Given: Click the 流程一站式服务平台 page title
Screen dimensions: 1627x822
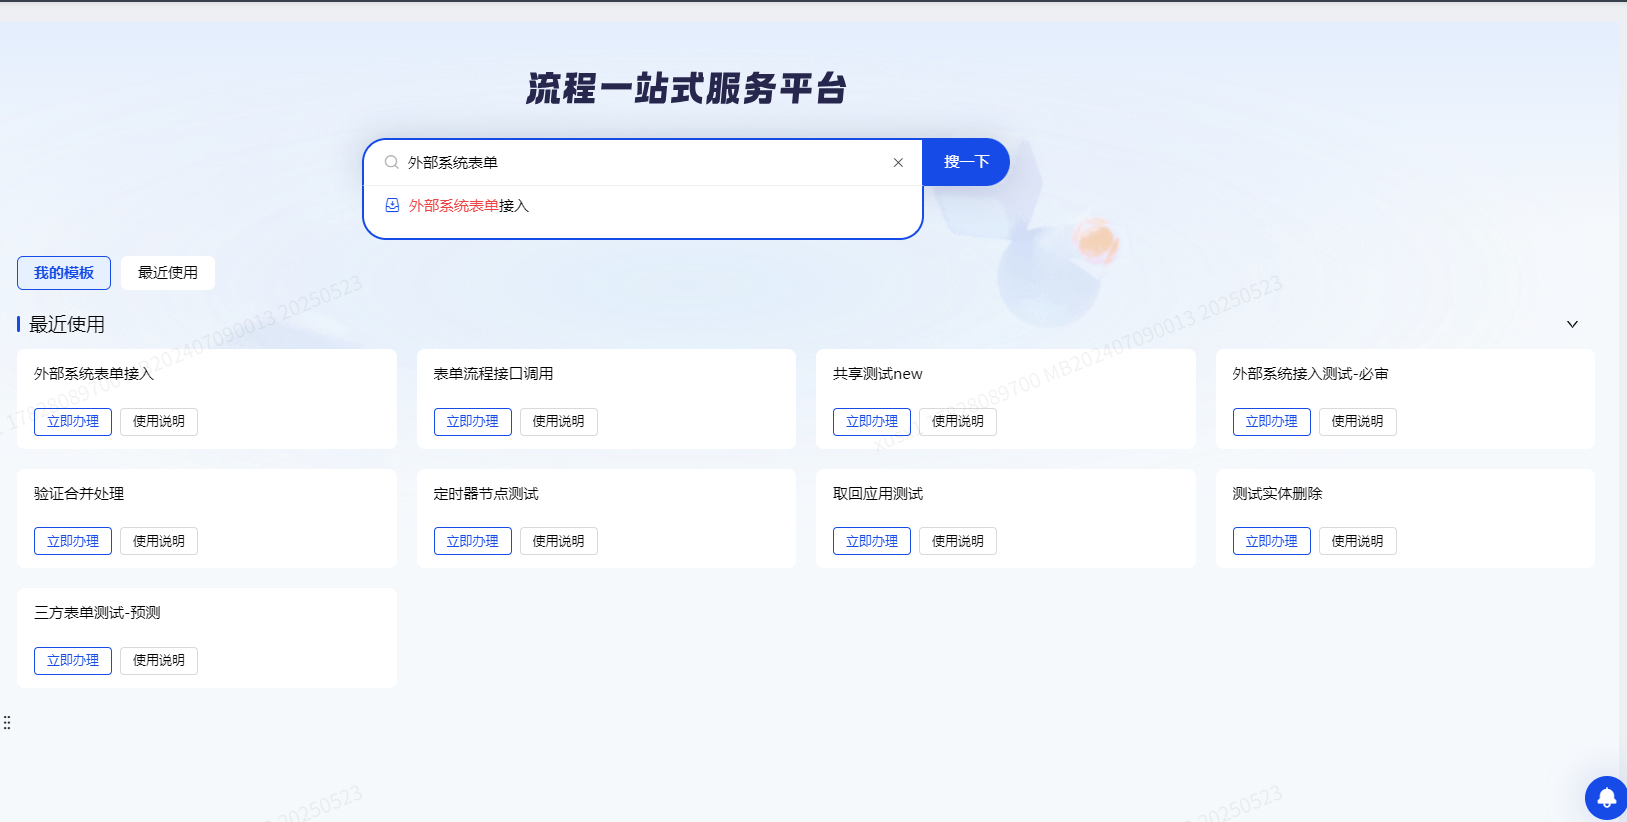Looking at the screenshot, I should (x=687, y=89).
